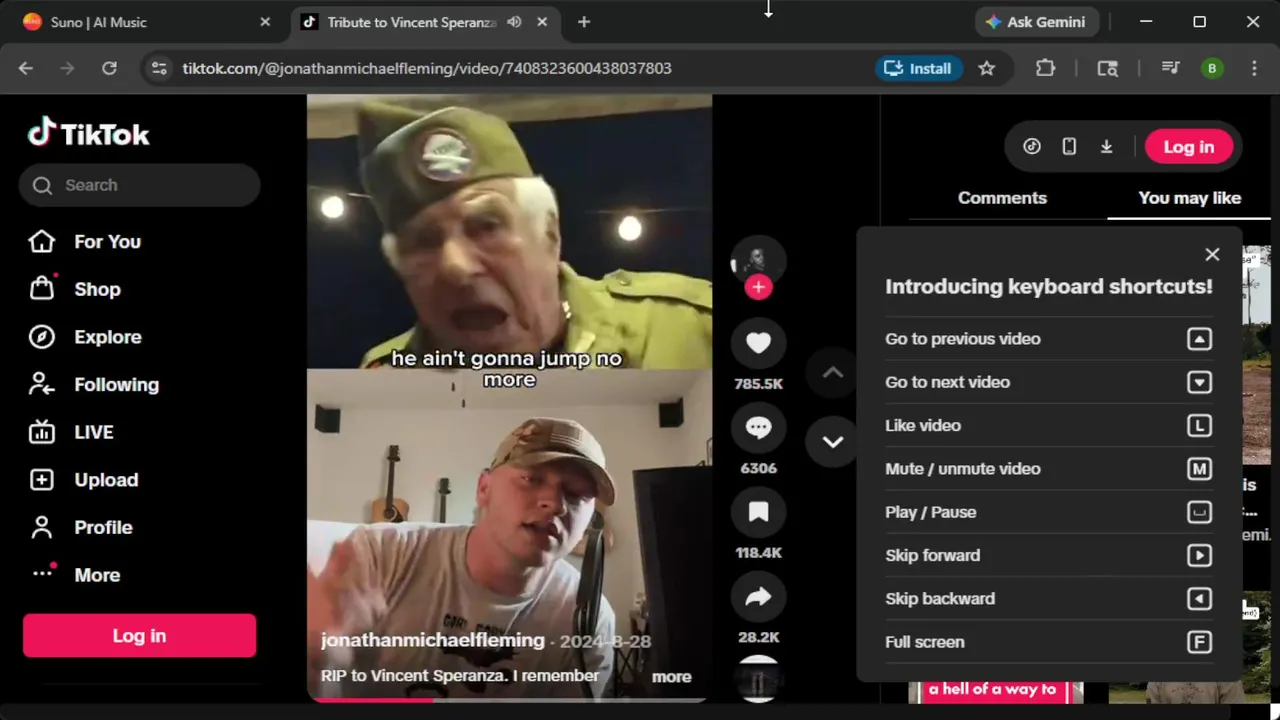Click the music disc icon below share
The image size is (1280, 720).
tap(758, 677)
